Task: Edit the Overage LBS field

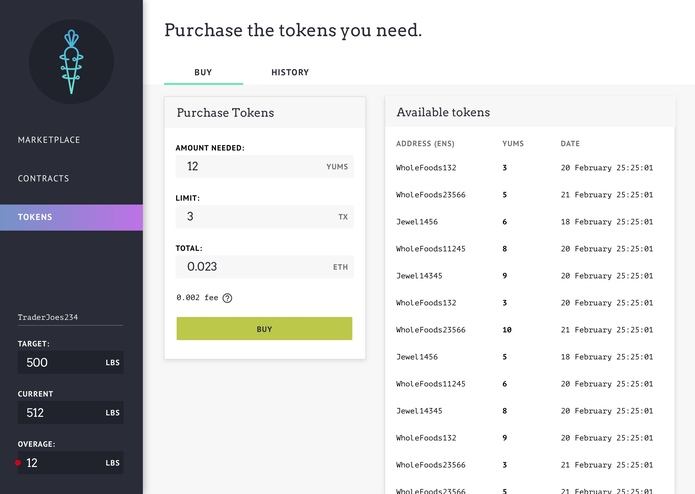Action: (70, 463)
